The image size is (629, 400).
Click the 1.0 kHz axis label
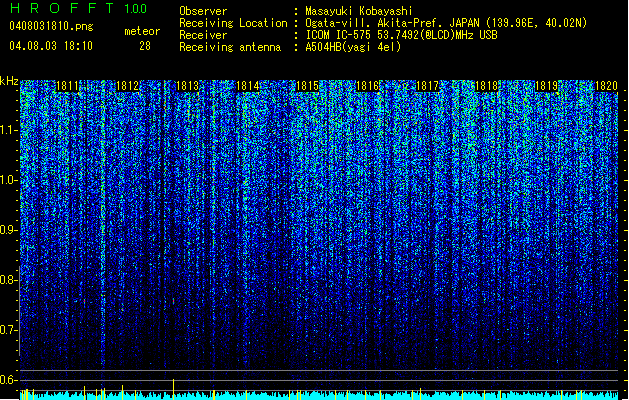(x=9, y=180)
